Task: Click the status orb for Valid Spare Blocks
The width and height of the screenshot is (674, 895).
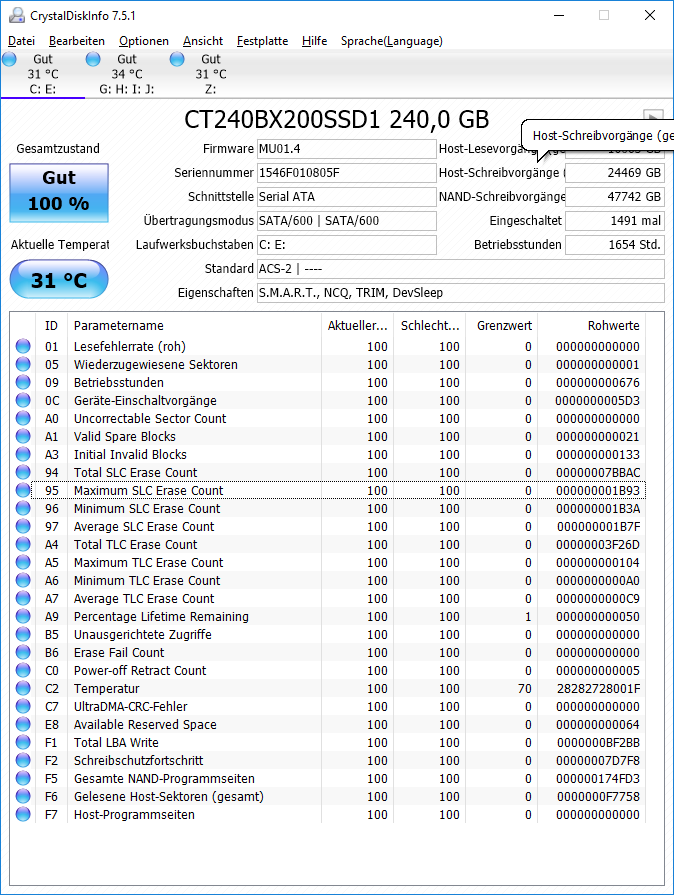Action: pyautogui.click(x=23, y=436)
